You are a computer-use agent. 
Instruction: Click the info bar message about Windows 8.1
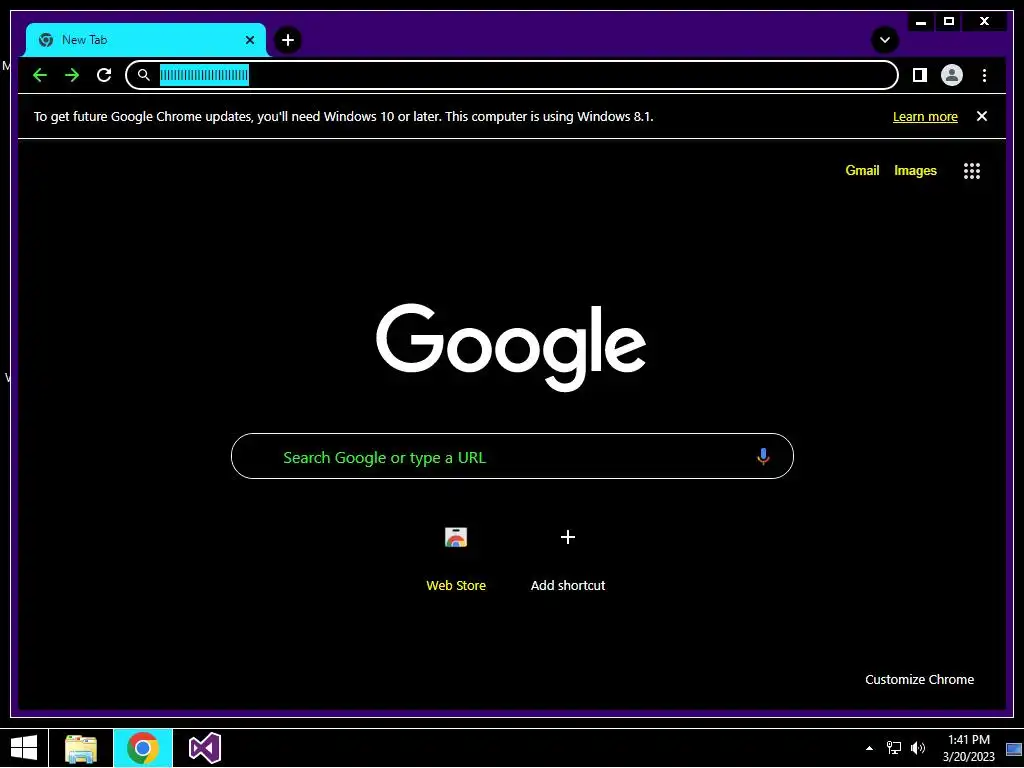click(x=344, y=116)
